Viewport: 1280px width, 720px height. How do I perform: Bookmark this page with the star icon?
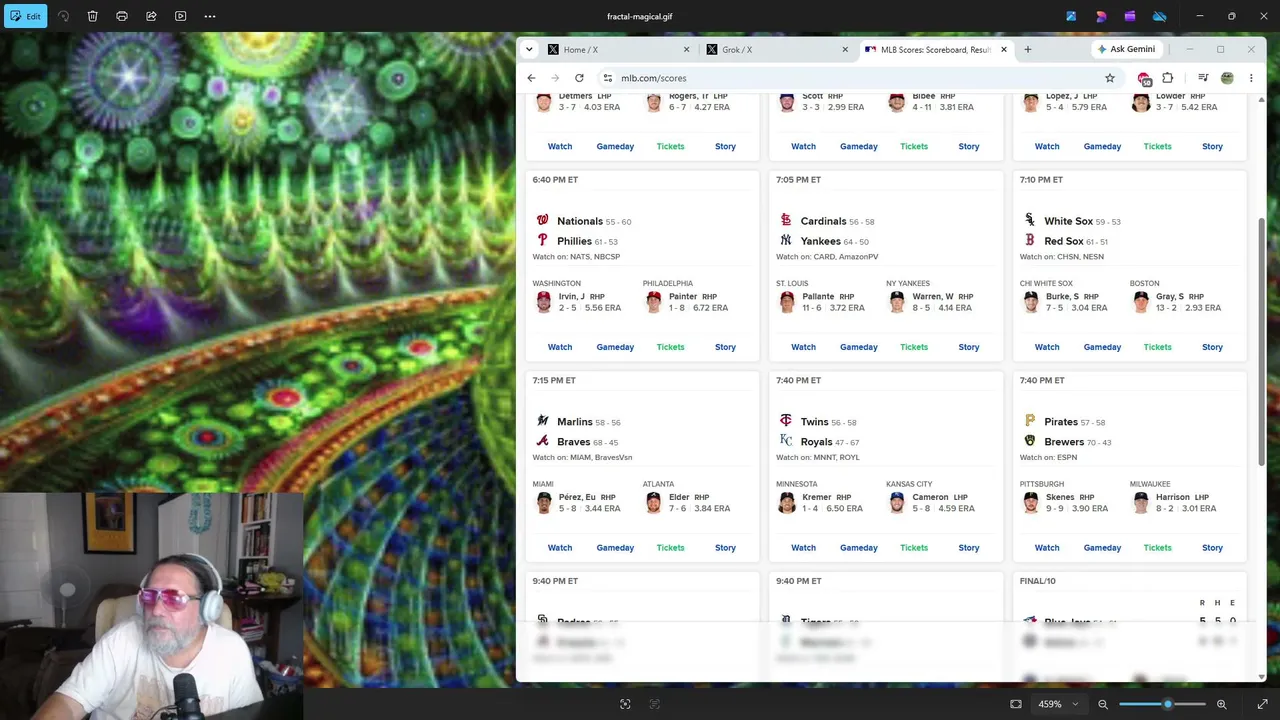1110,78
